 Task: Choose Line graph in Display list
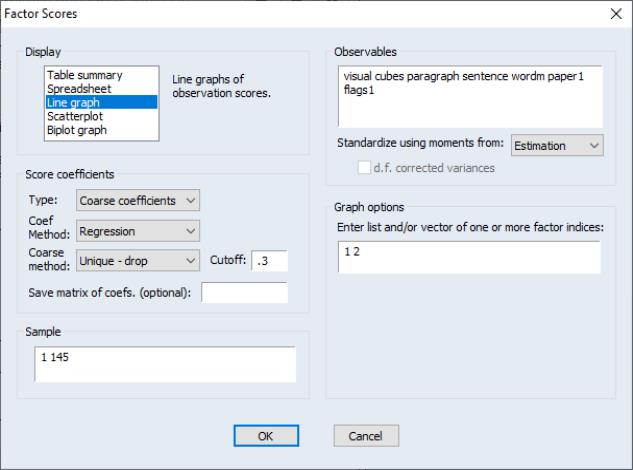click(78, 102)
